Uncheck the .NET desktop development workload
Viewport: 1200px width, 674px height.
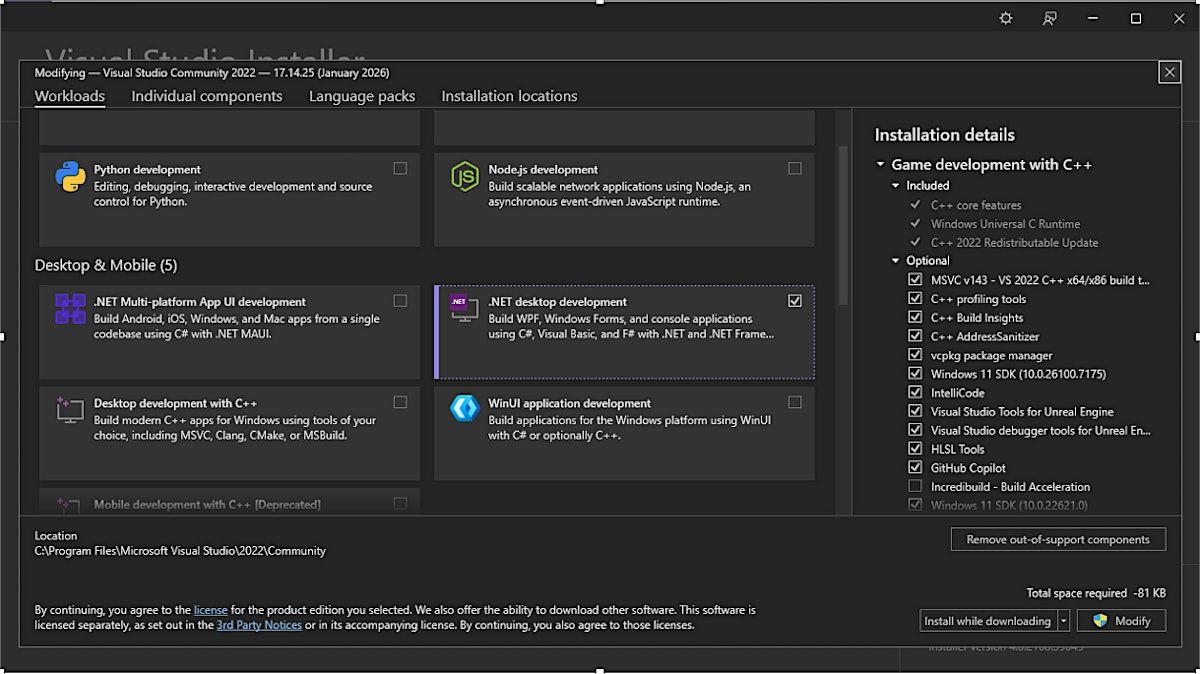795,301
